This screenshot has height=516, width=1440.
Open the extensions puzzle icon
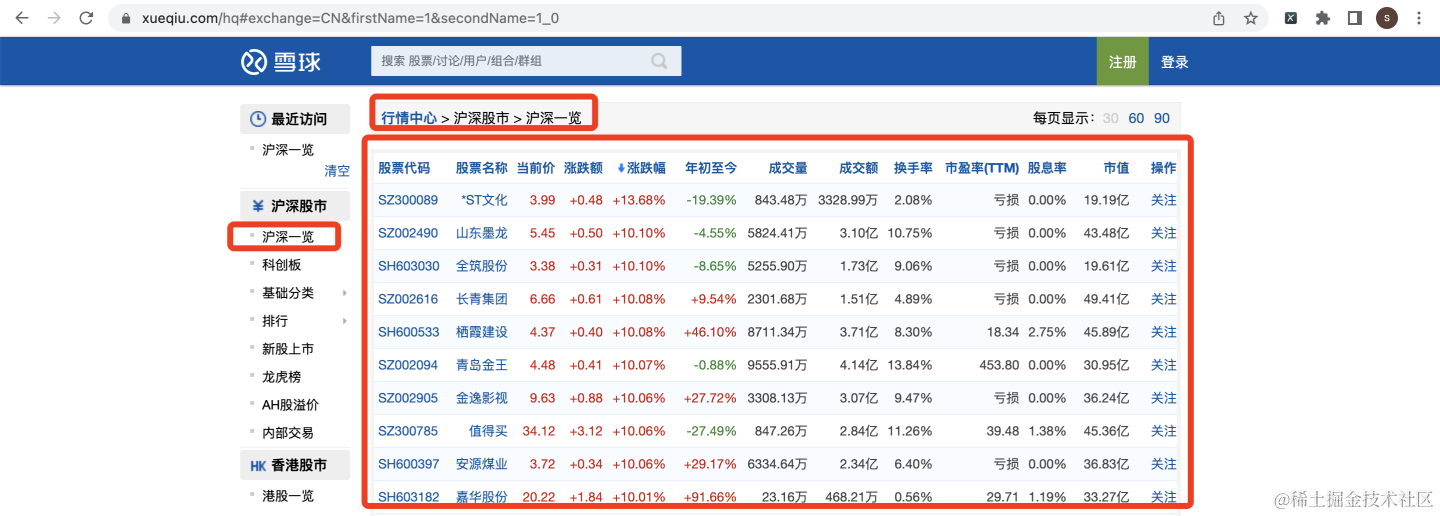point(1323,18)
